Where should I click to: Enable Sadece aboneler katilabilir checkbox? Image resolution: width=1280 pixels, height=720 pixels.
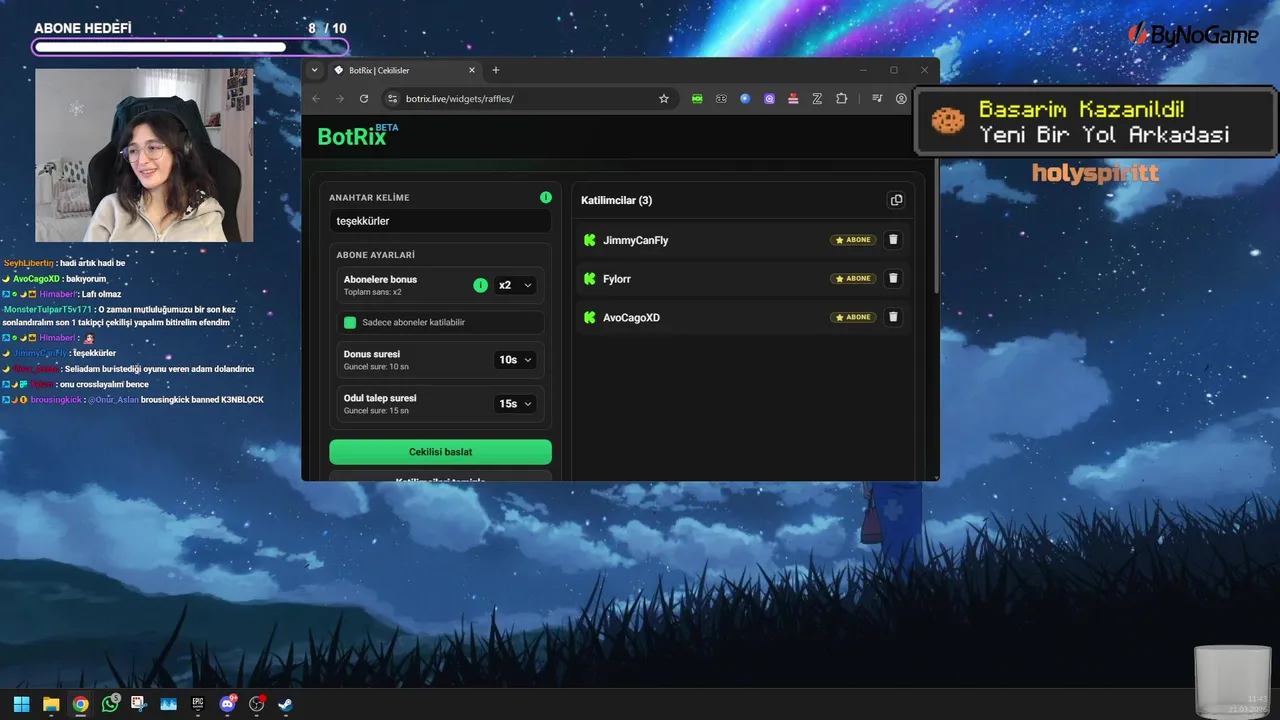350,322
